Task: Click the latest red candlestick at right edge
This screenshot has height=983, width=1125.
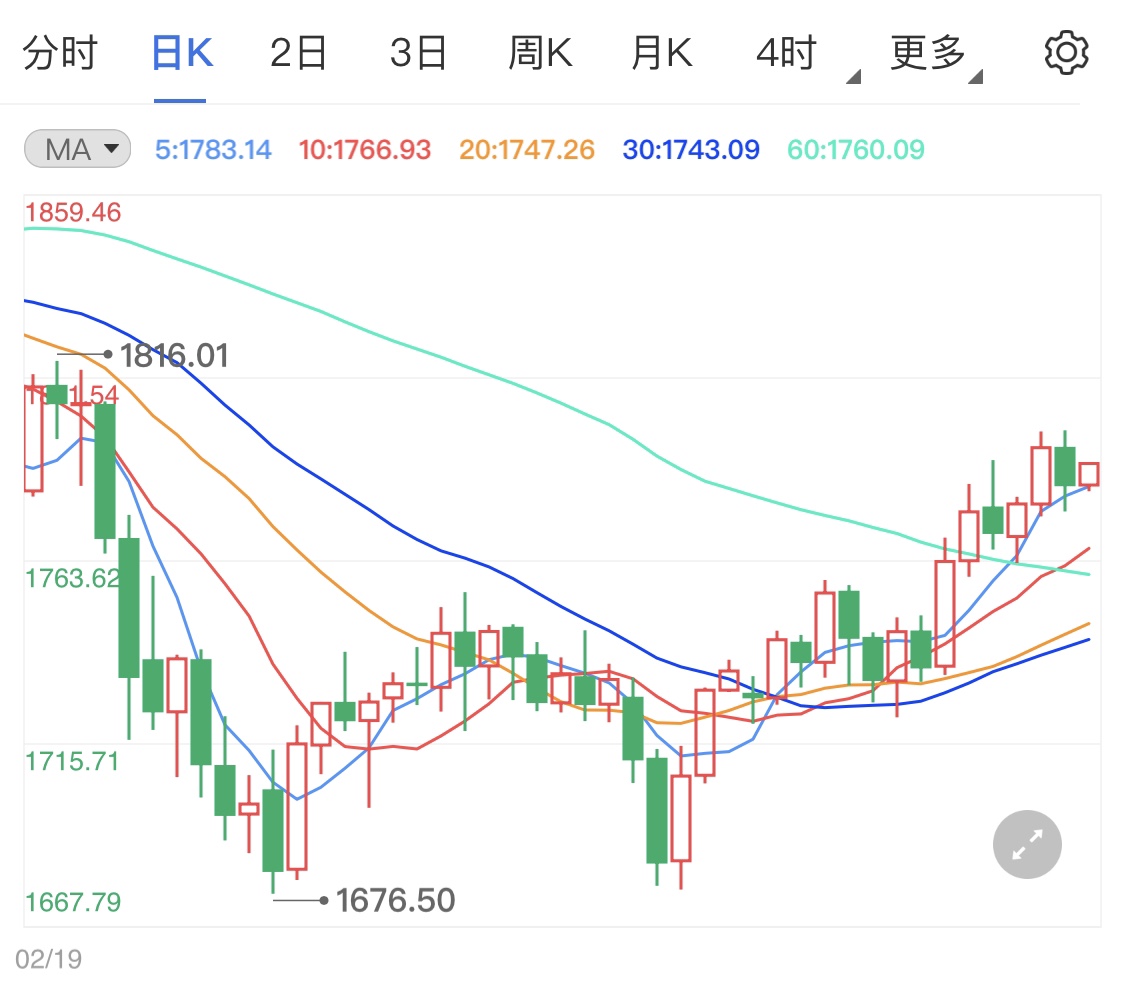Action: coord(1089,474)
